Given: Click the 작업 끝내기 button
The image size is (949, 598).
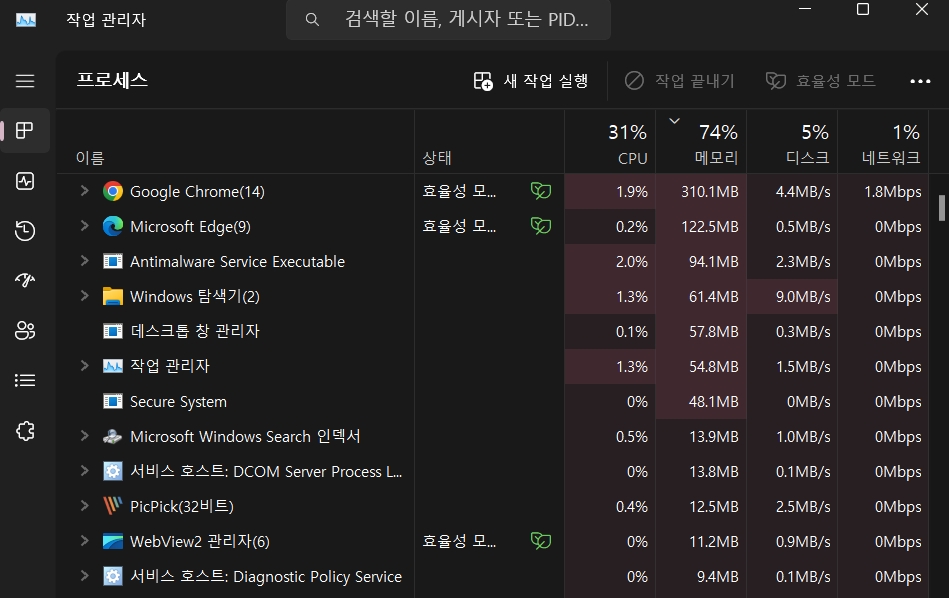Looking at the screenshot, I should click(x=679, y=80).
